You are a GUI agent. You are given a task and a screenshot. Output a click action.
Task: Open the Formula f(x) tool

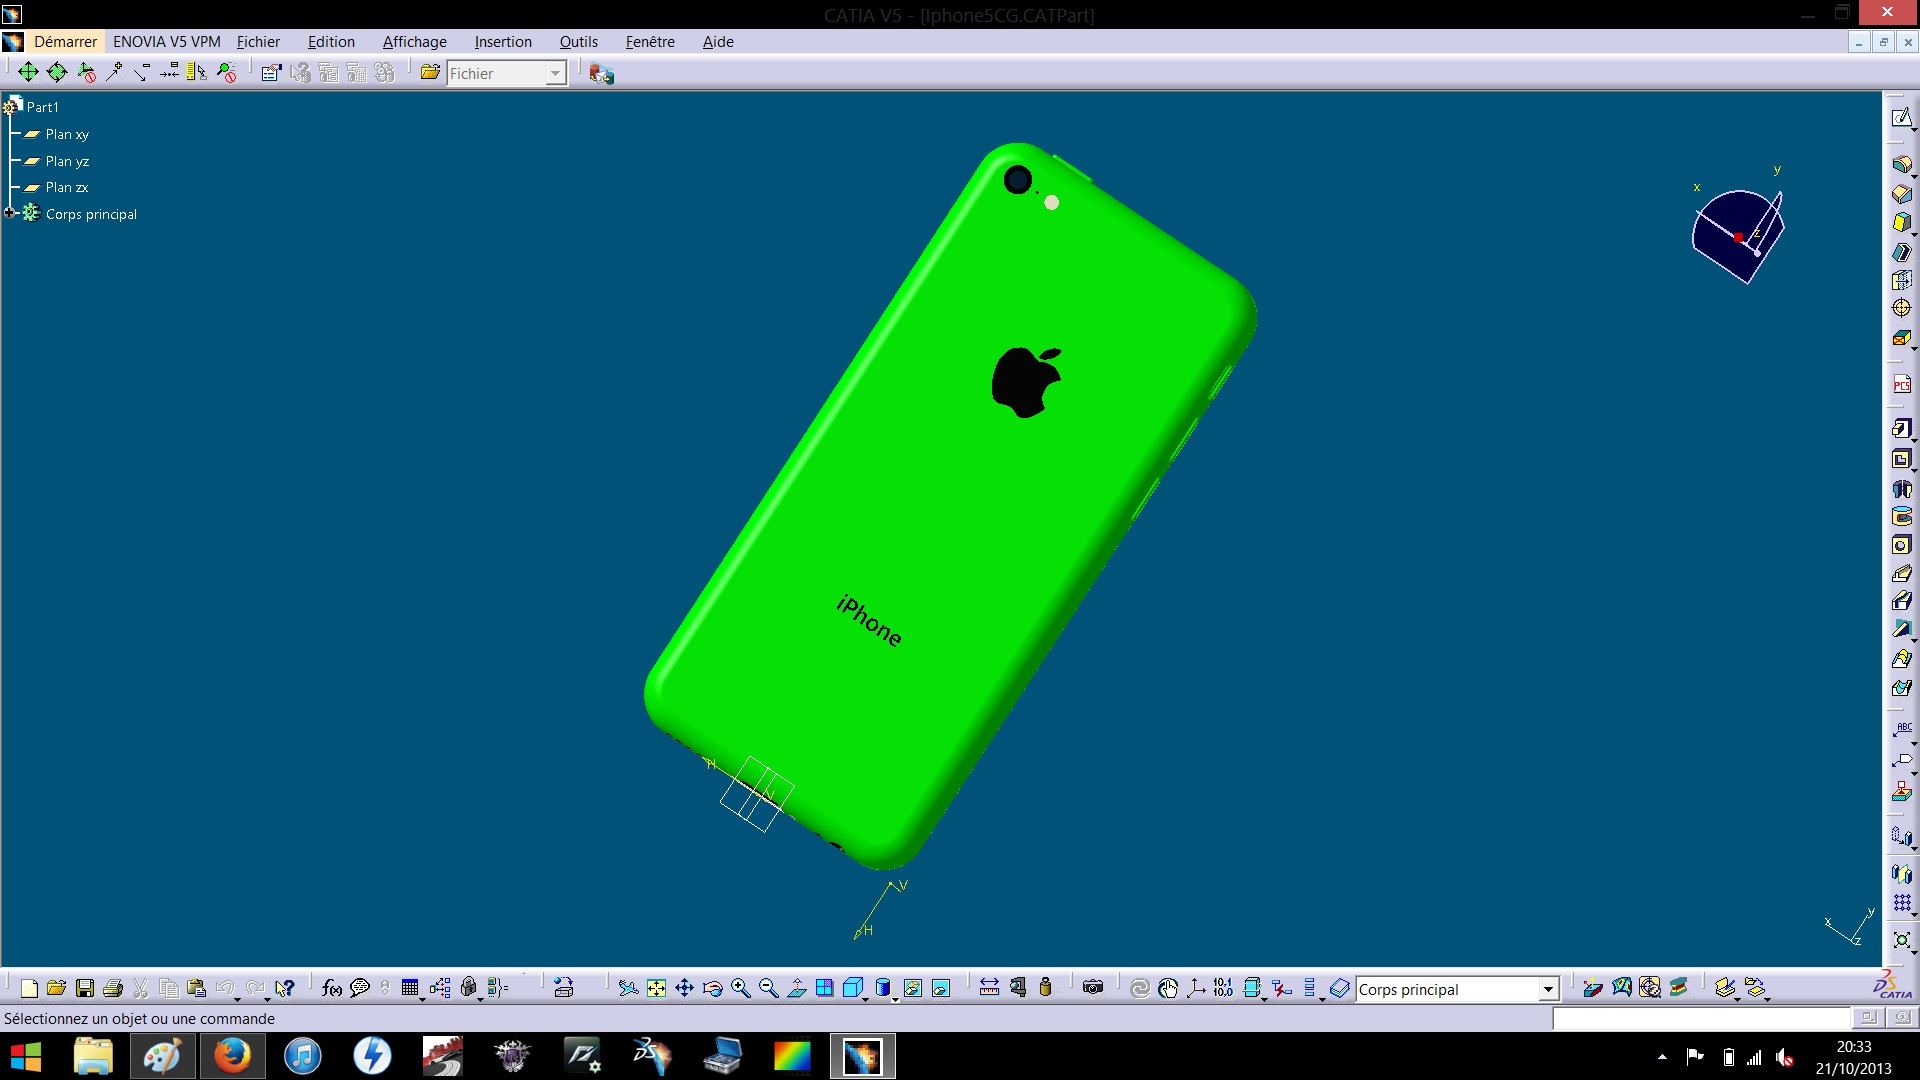tap(332, 989)
